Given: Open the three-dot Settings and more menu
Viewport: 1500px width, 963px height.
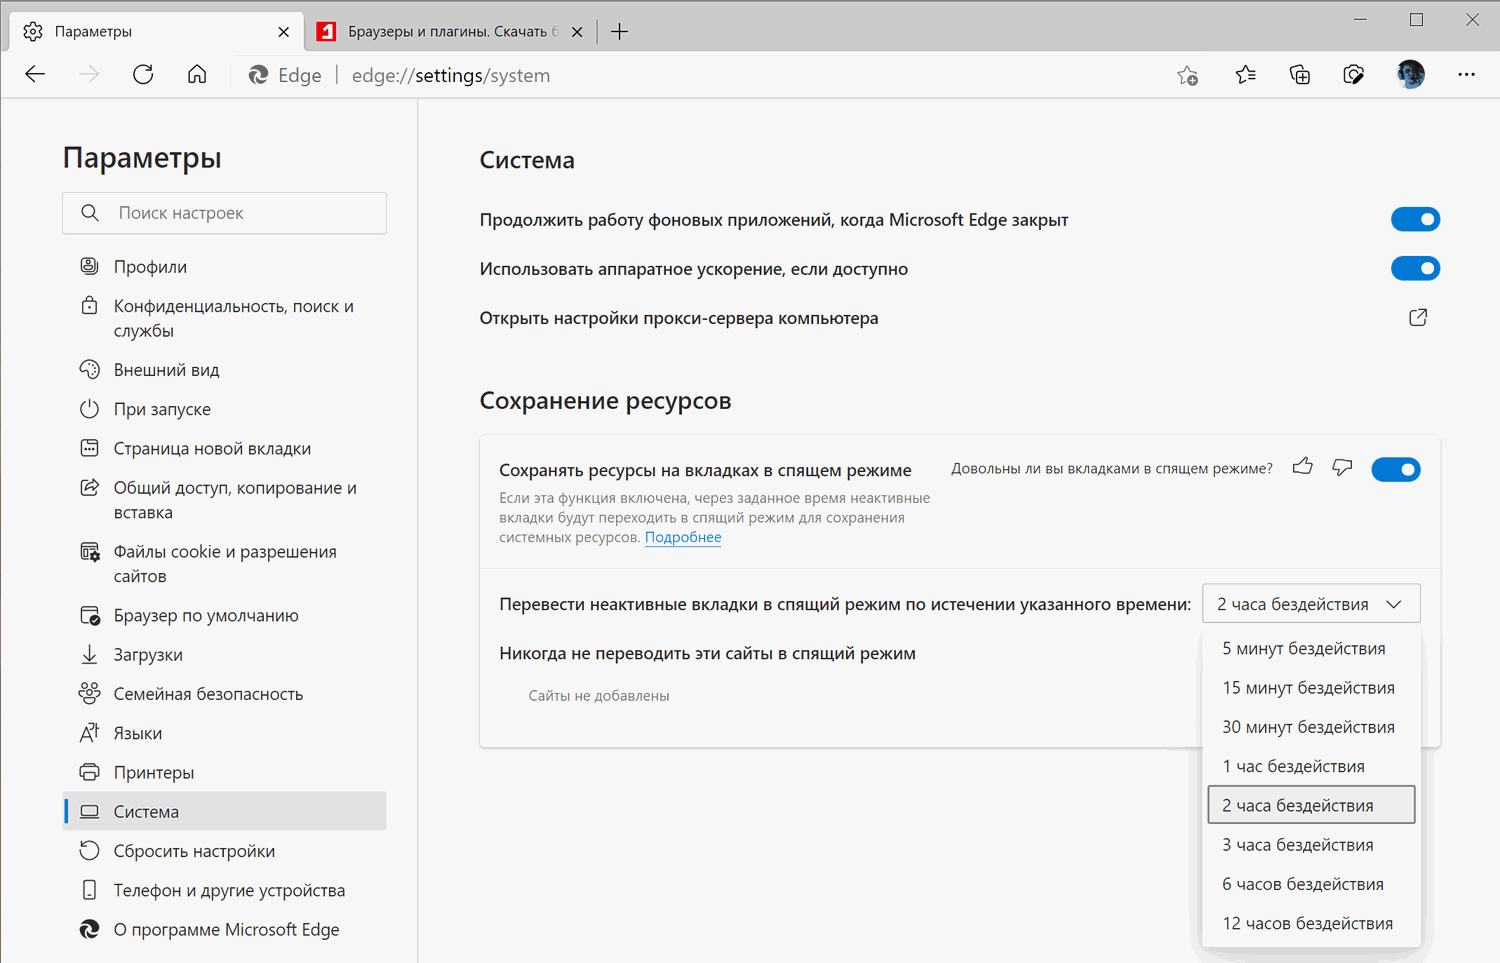Looking at the screenshot, I should coord(1466,75).
